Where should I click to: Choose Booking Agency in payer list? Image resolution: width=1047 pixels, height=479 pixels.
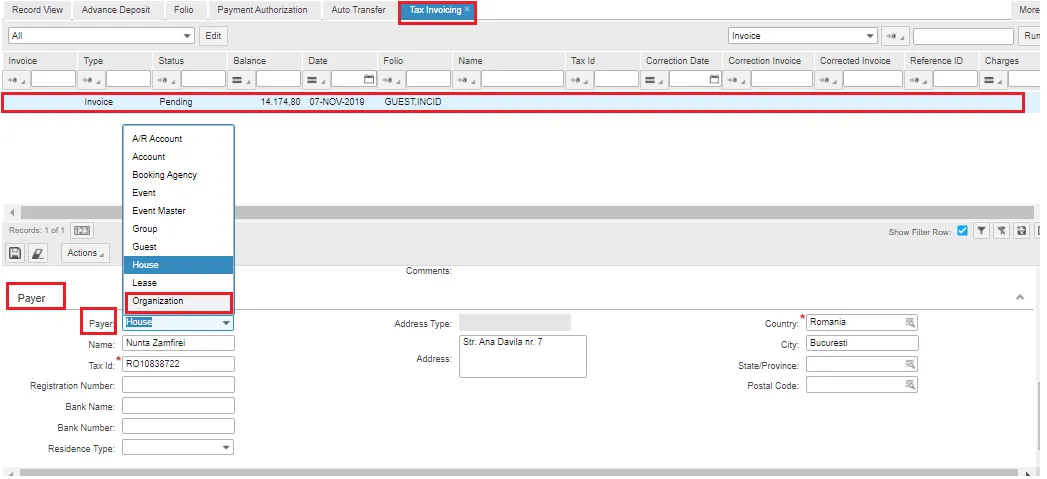point(178,174)
